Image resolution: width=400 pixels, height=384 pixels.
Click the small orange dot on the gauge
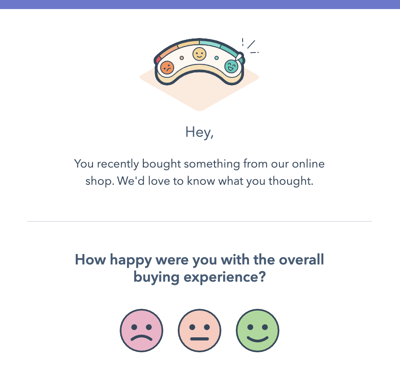tap(182, 58)
